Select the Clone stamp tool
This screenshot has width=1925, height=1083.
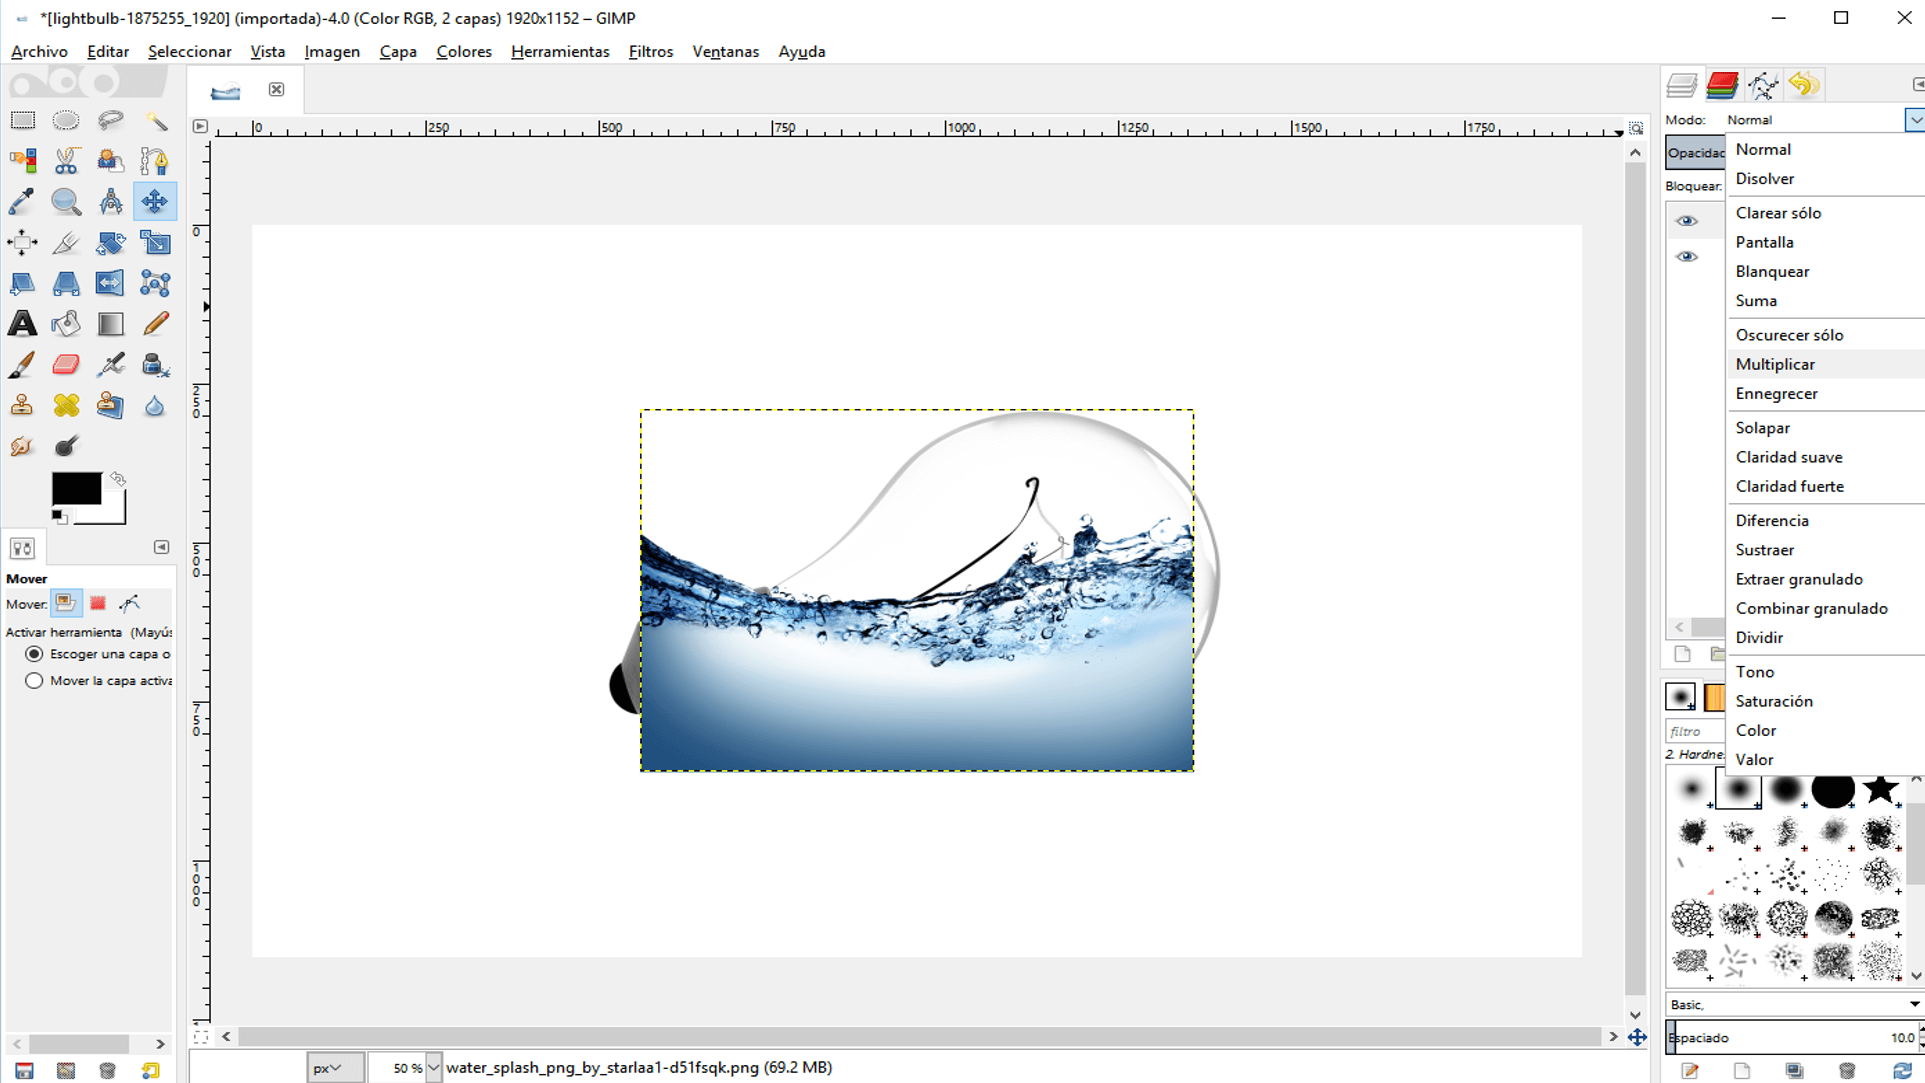tap(22, 405)
